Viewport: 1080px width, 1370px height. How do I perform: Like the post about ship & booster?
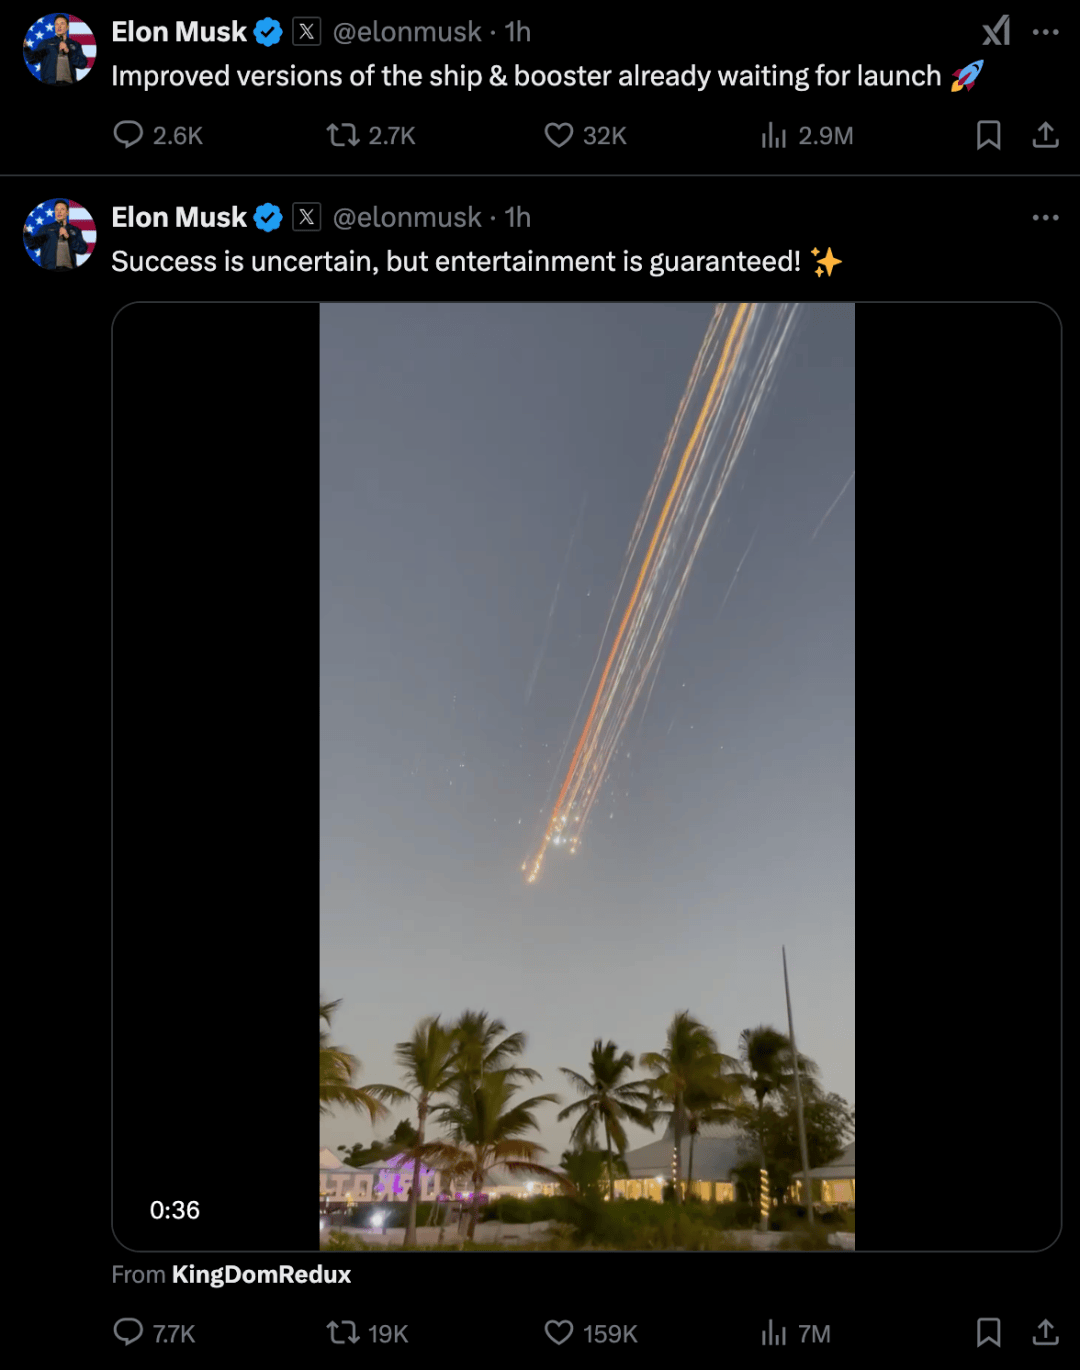coord(558,135)
